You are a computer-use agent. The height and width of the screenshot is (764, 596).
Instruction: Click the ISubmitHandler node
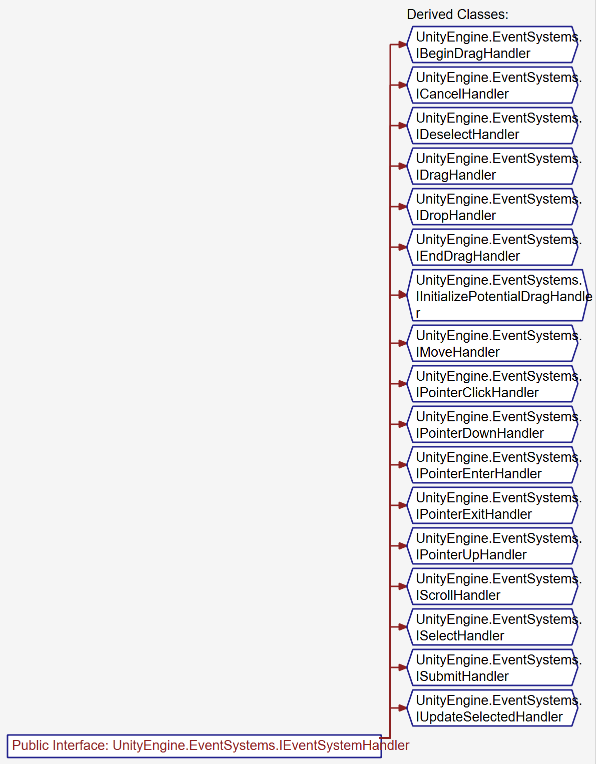click(x=493, y=667)
